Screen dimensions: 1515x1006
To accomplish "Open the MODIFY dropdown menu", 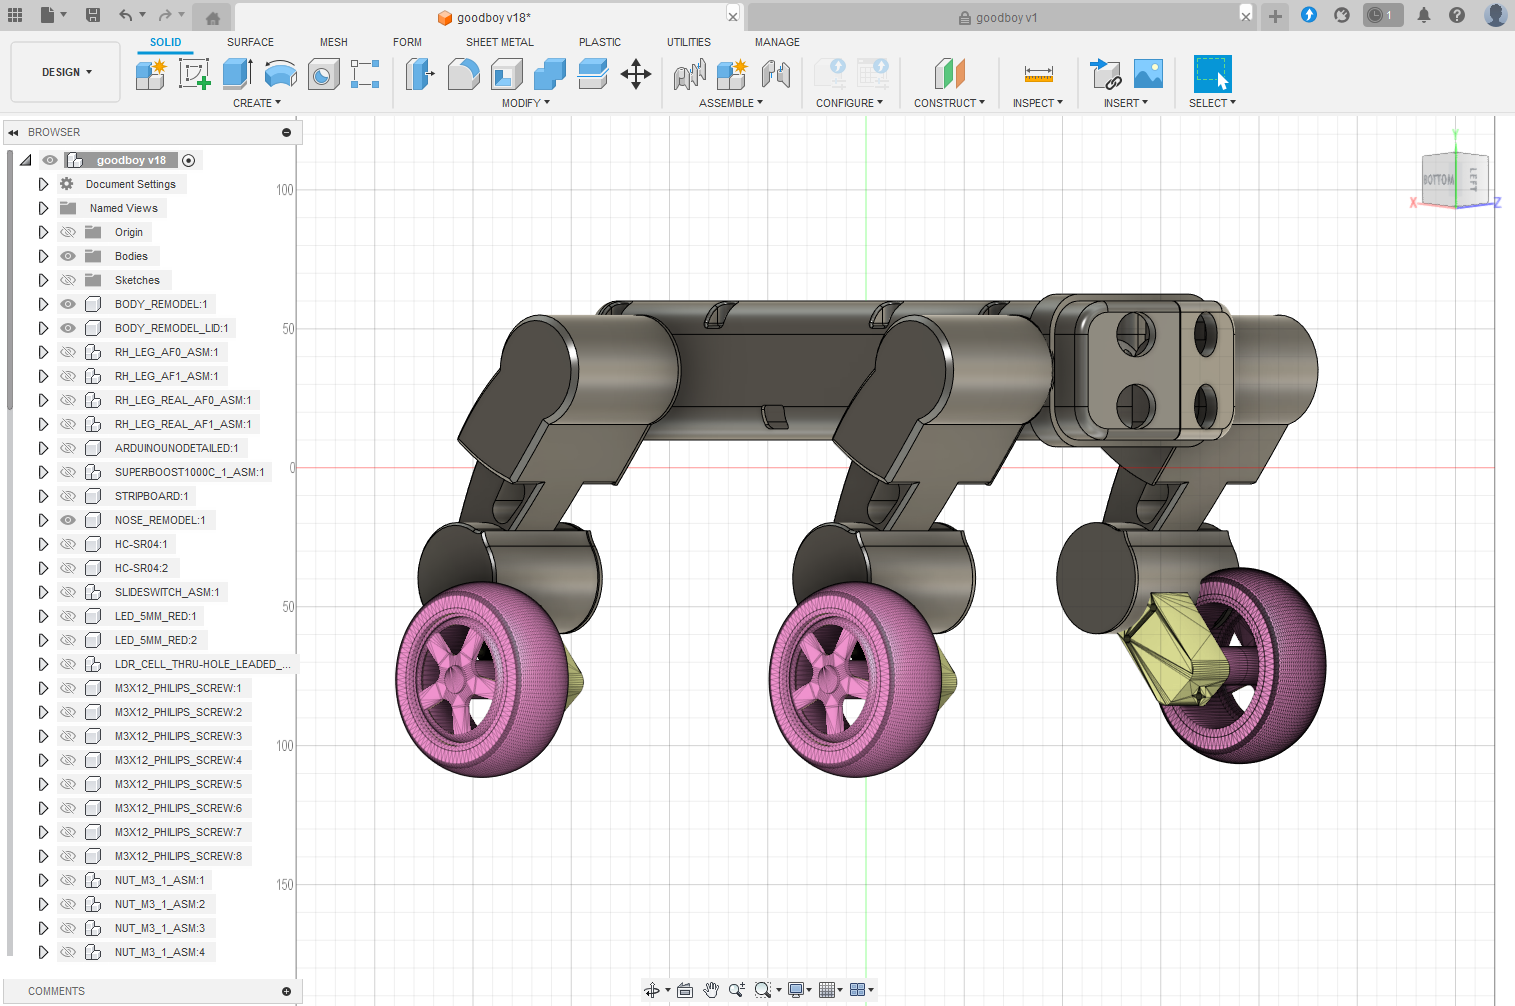I will 526,103.
